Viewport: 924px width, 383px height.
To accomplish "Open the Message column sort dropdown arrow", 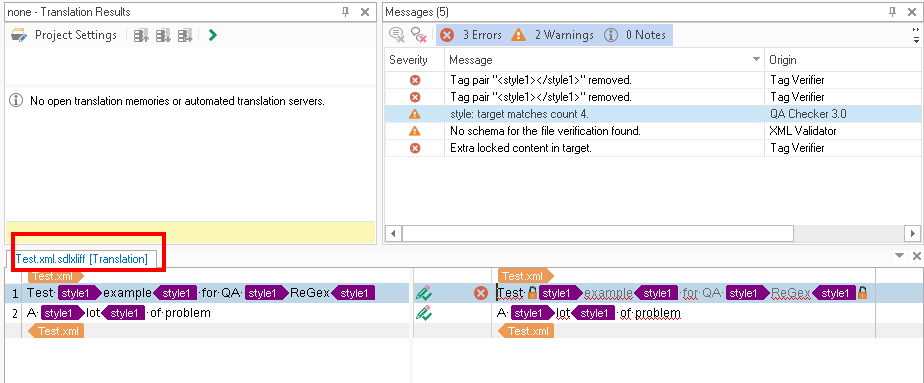I will [x=756, y=60].
